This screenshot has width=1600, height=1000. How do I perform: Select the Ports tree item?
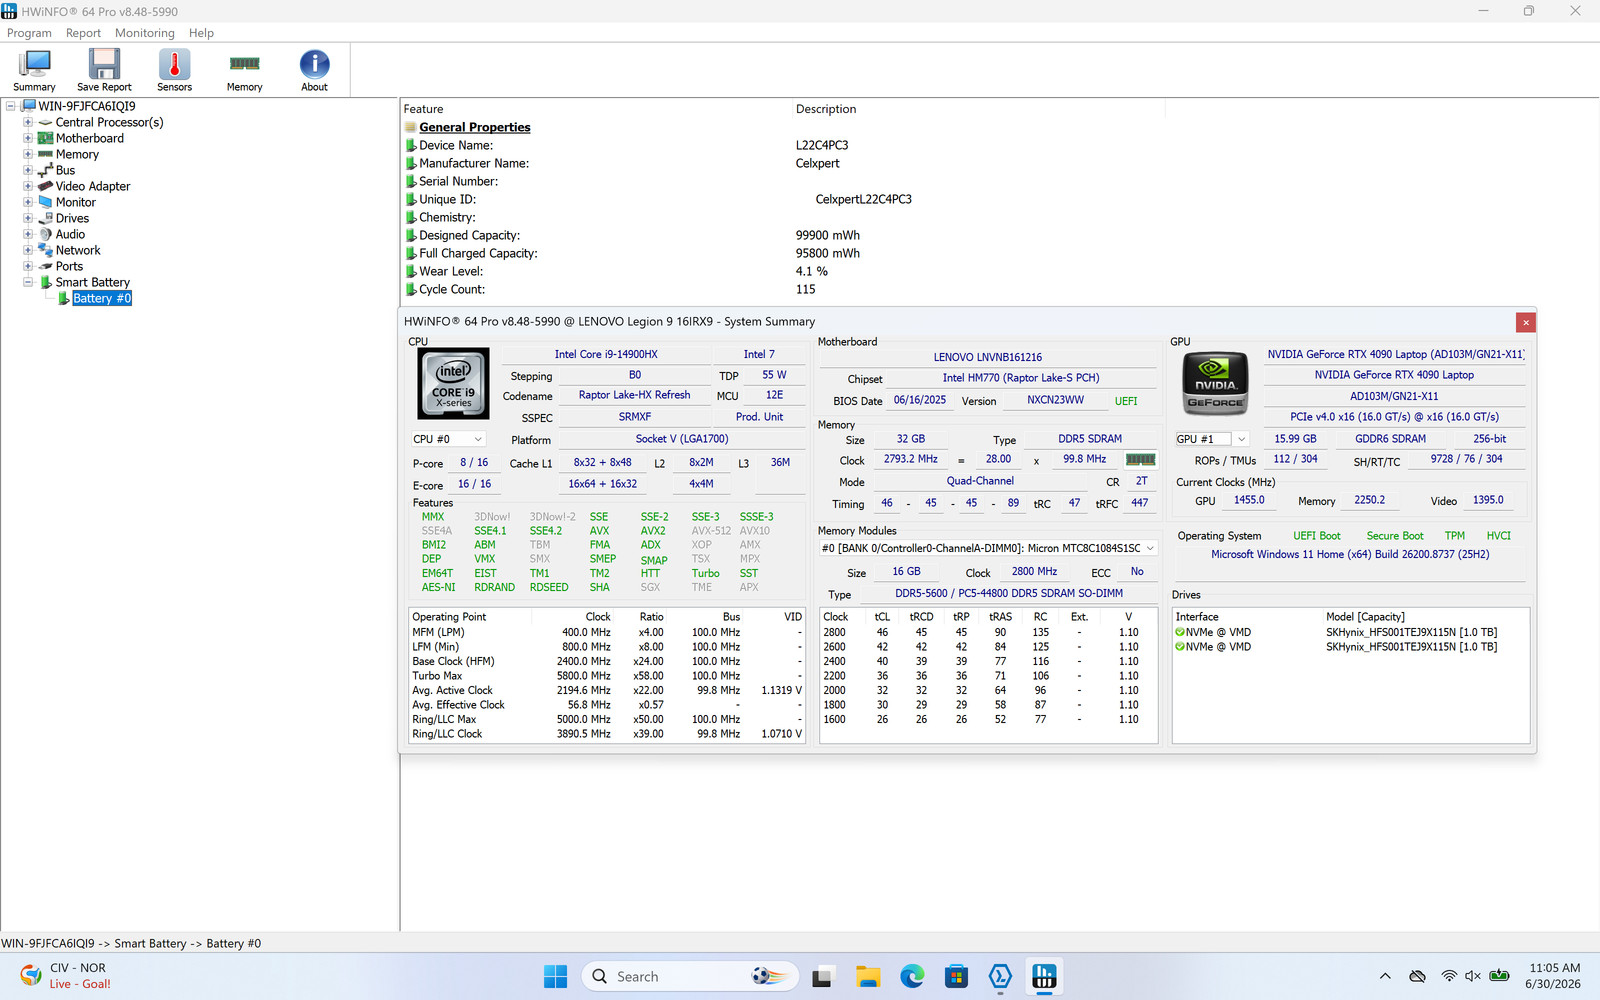pyautogui.click(x=69, y=266)
